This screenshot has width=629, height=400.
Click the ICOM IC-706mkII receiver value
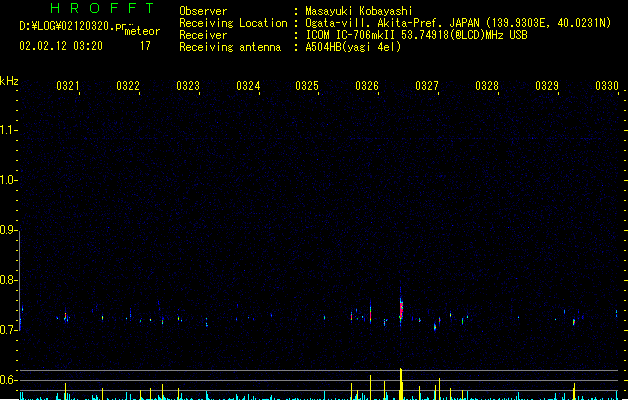(x=416, y=35)
